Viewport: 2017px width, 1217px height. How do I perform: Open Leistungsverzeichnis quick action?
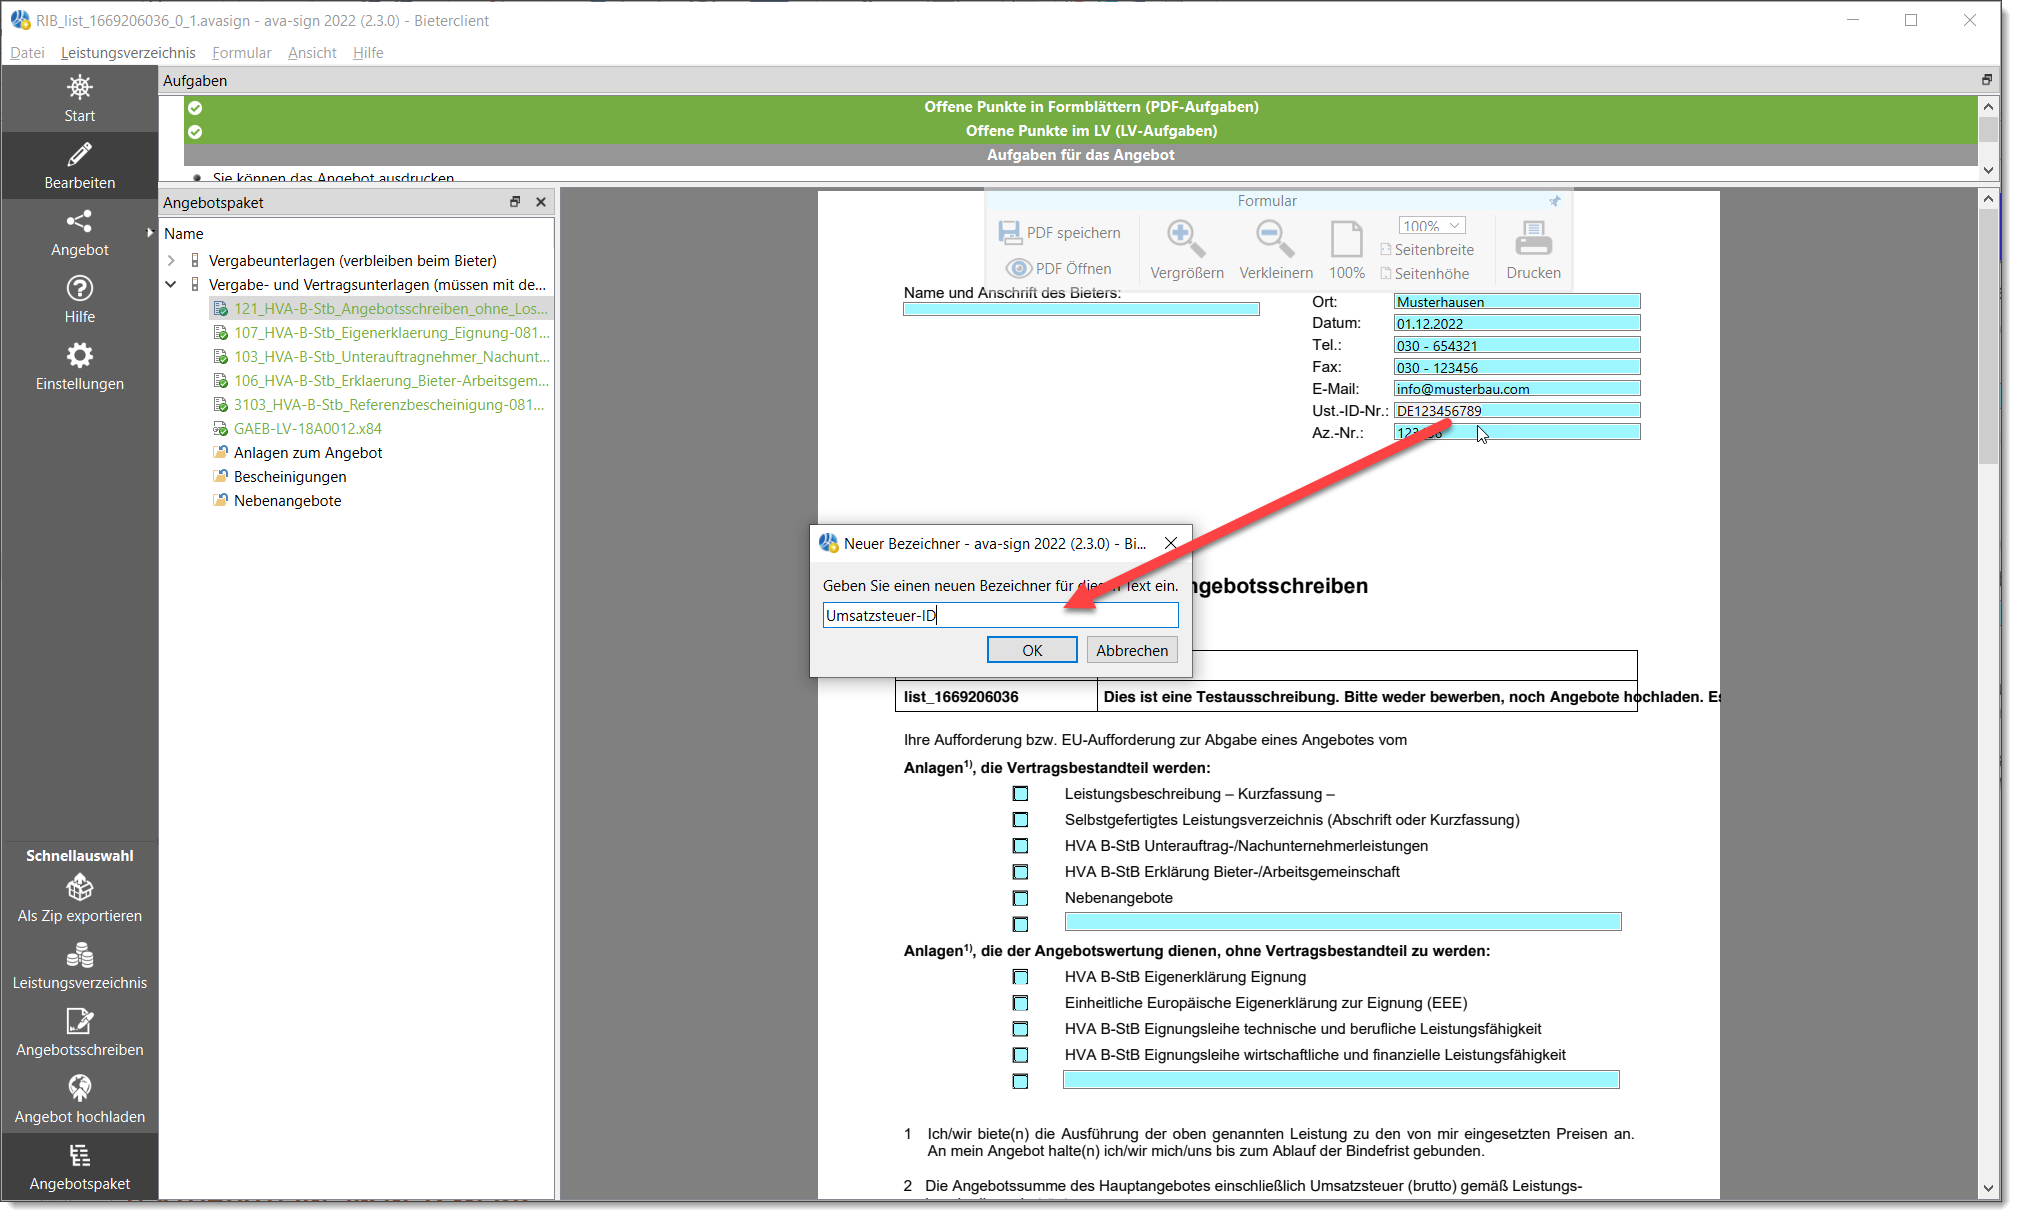[79, 967]
